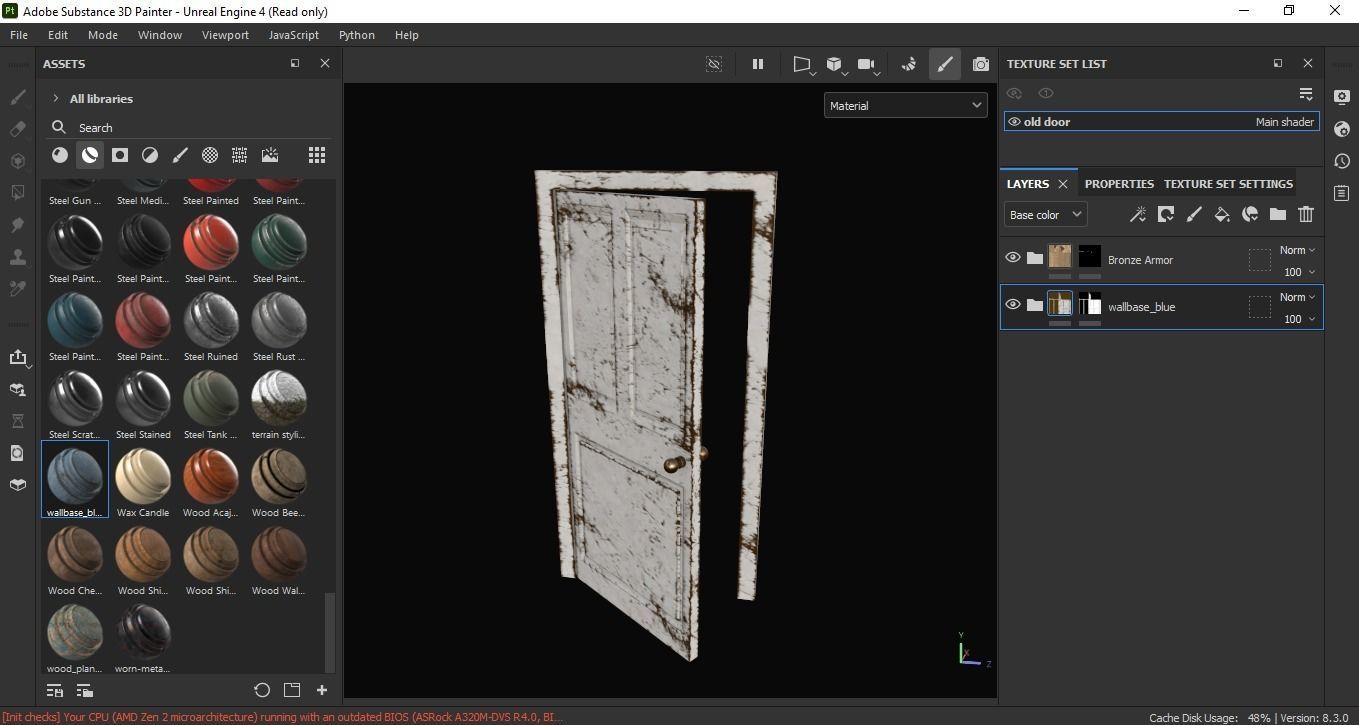
Task: Toggle Smart masks filter in assets
Action: tap(120, 155)
